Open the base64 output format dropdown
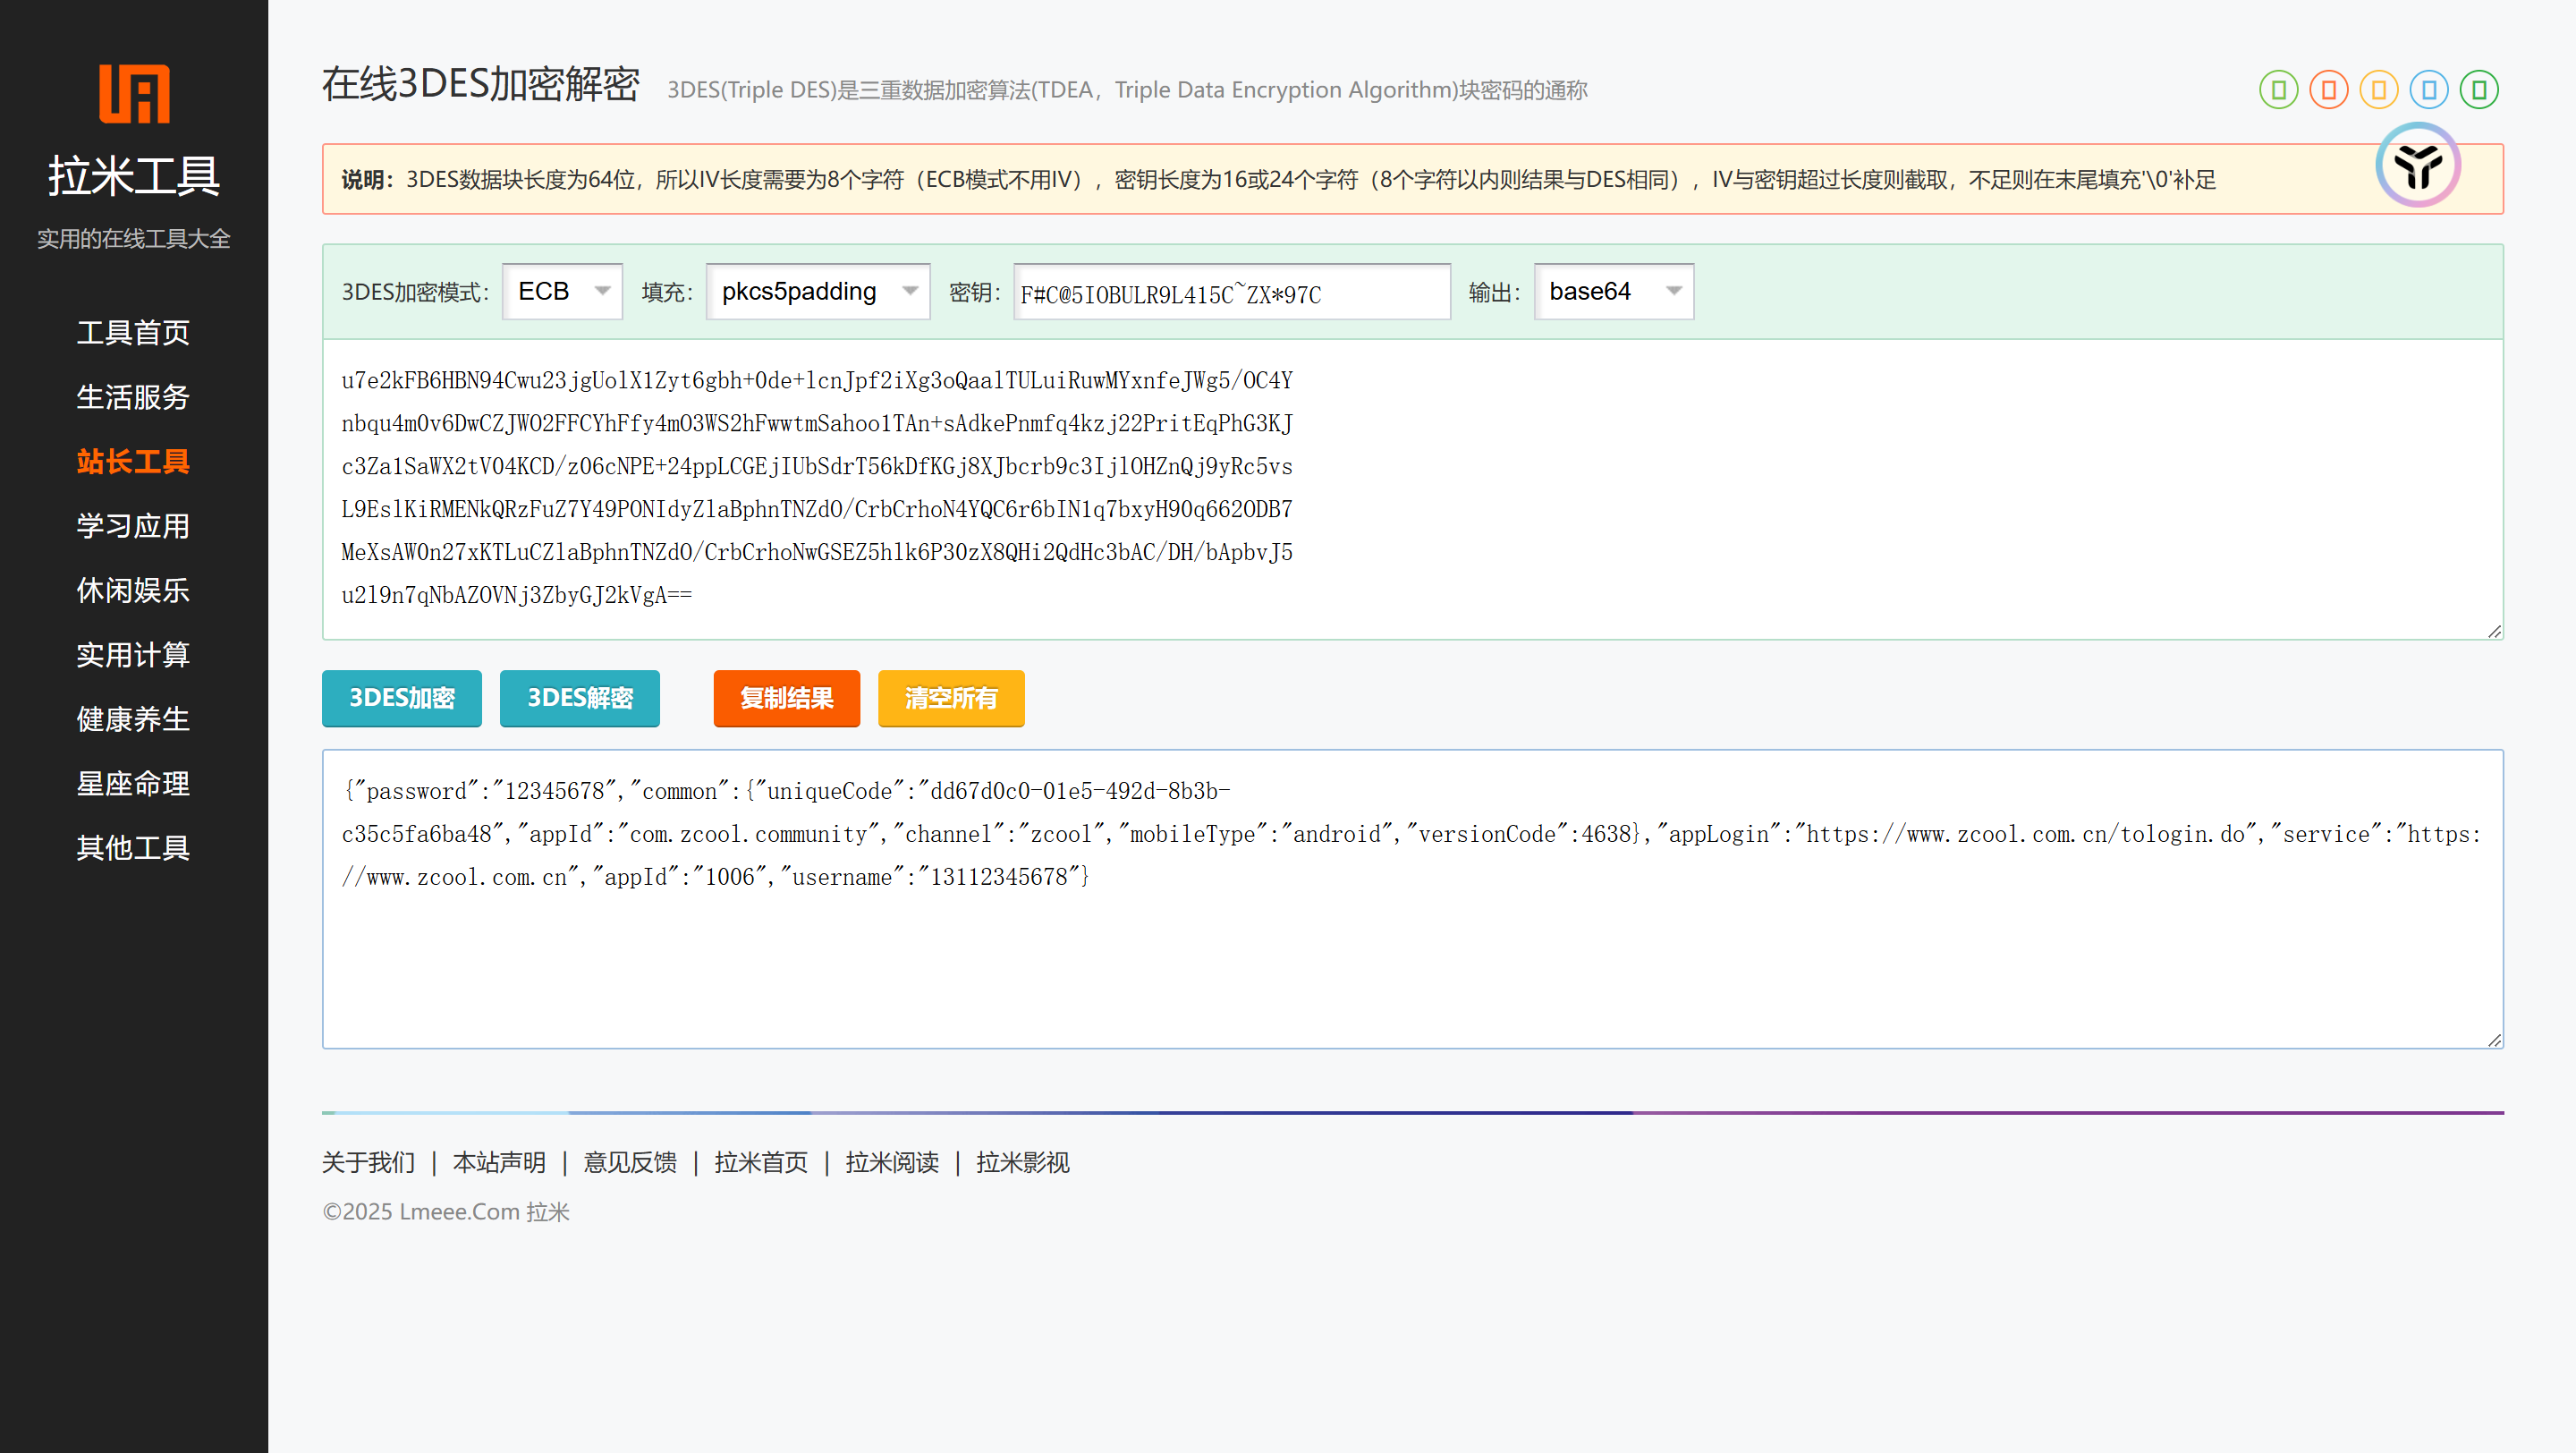This screenshot has width=2576, height=1453. pyautogui.click(x=1613, y=292)
